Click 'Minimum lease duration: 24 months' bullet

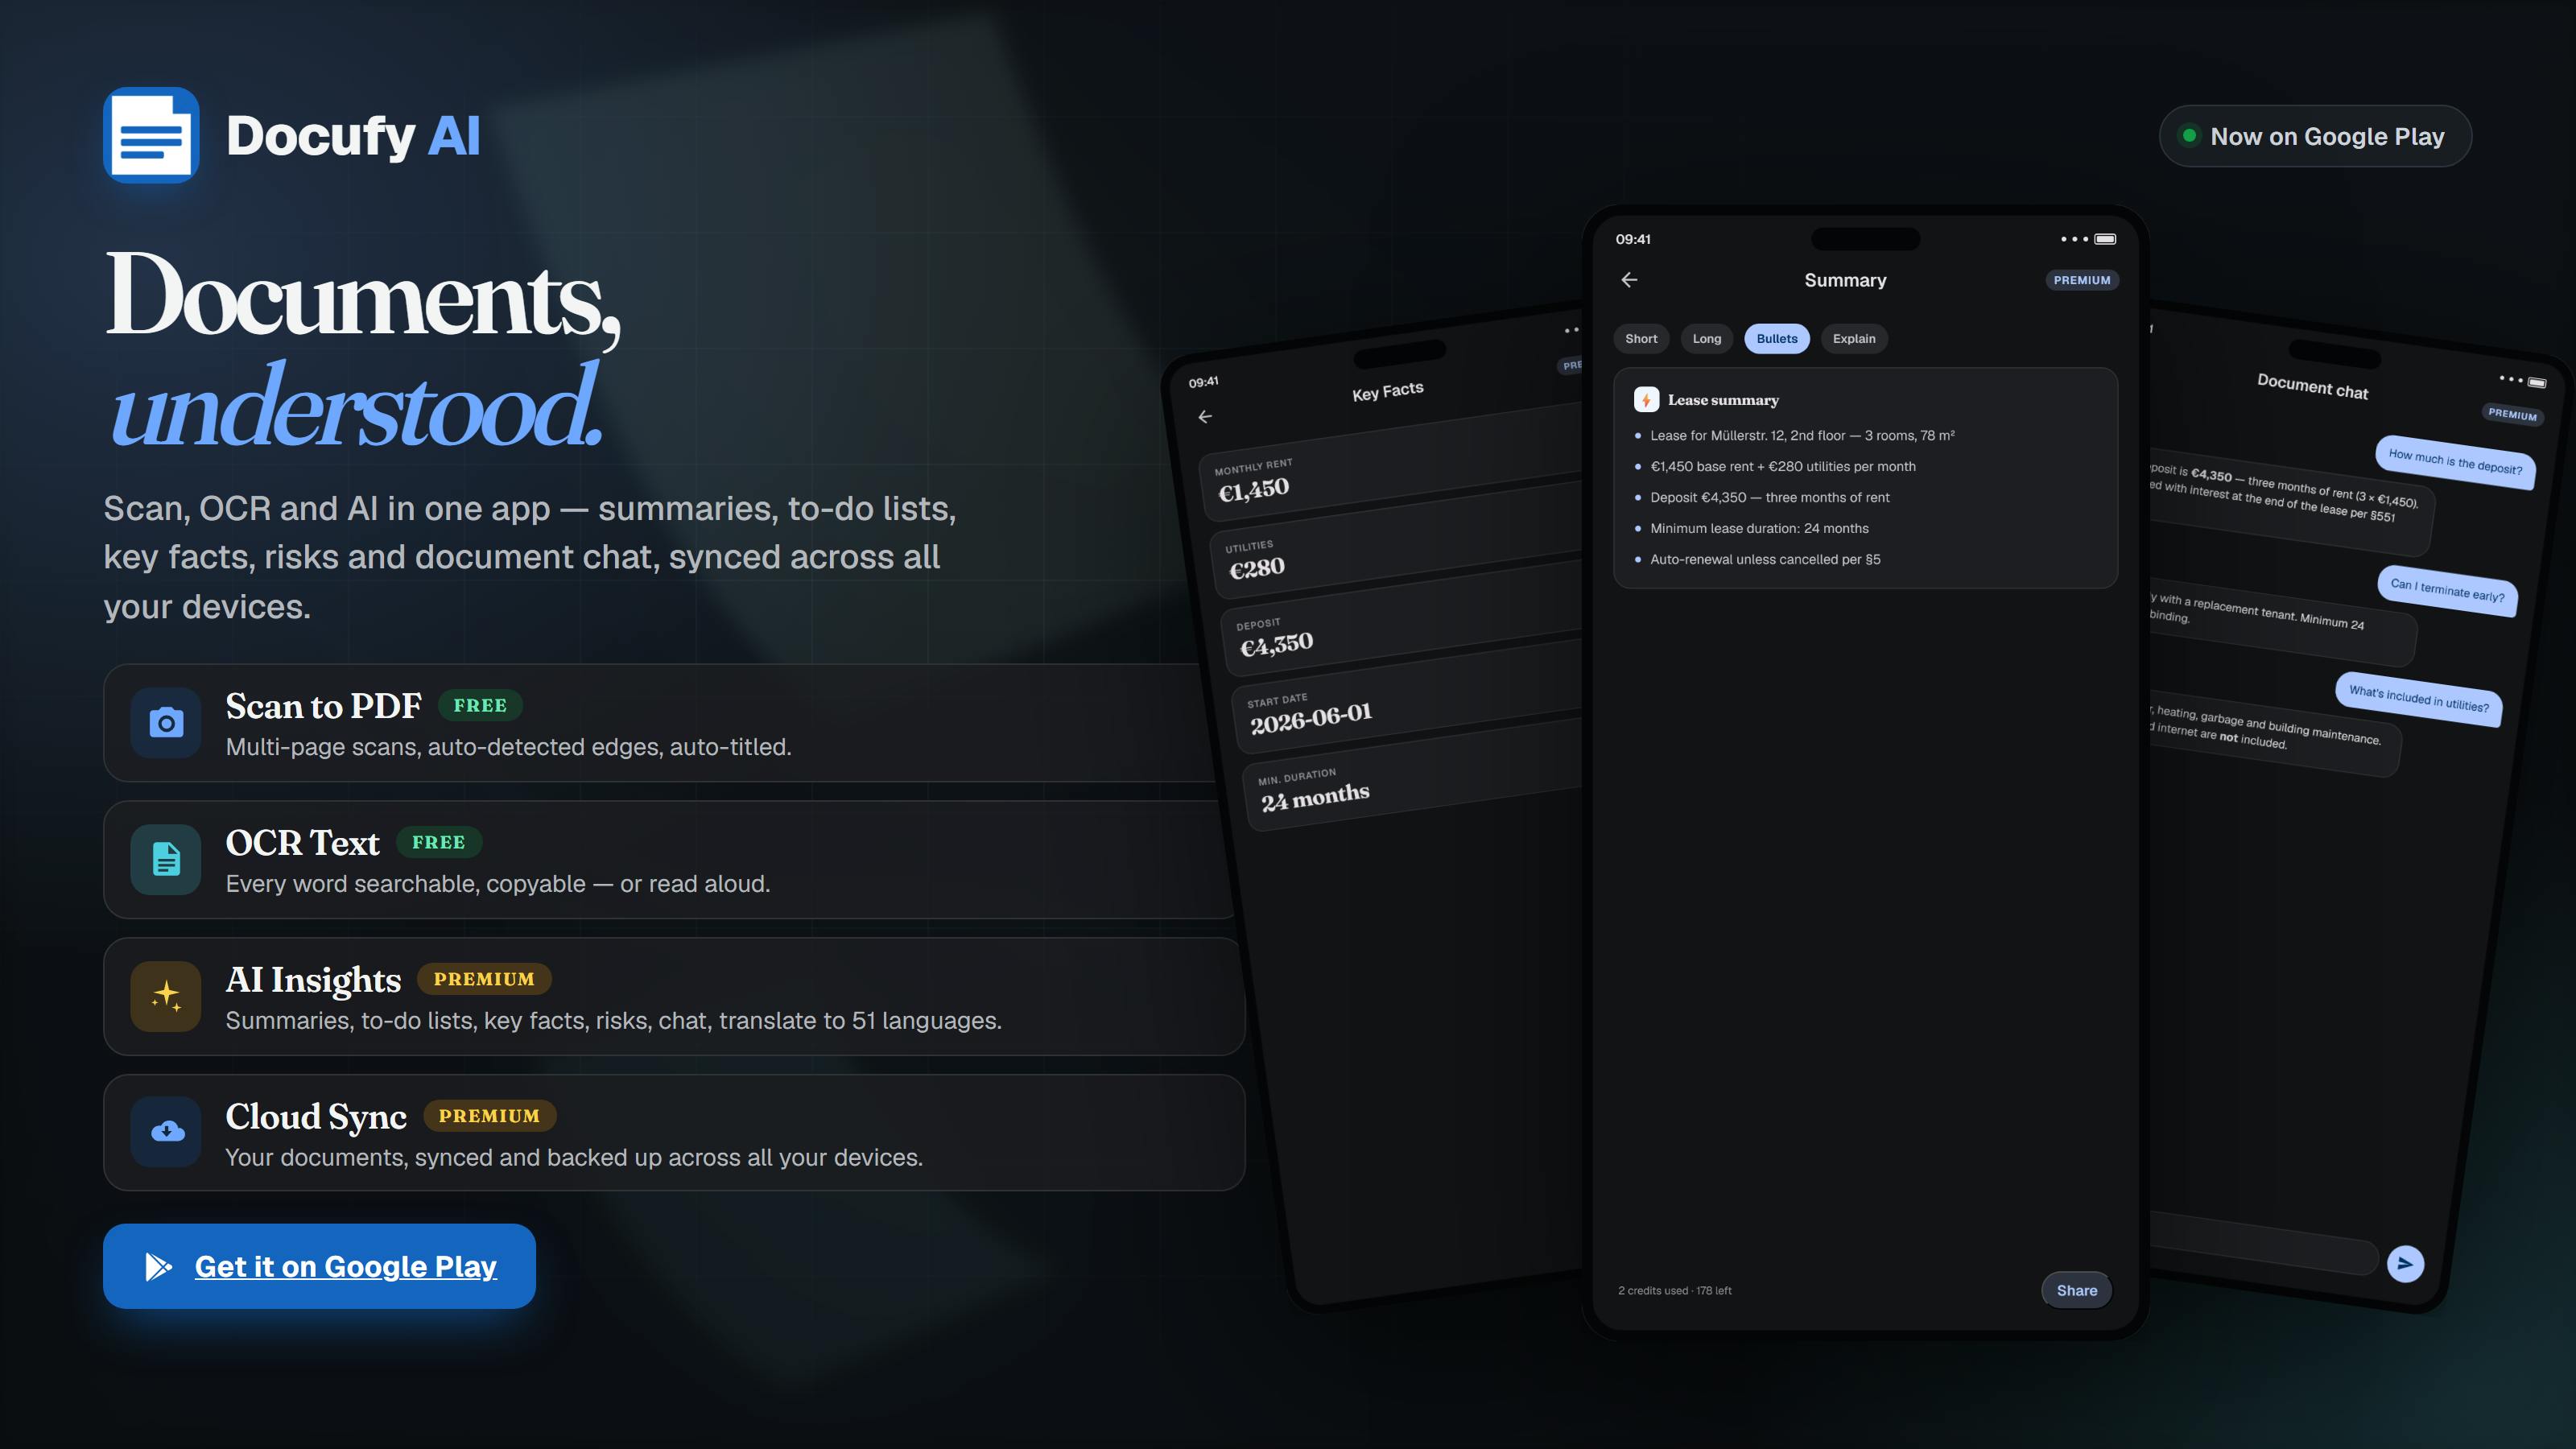click(1759, 528)
